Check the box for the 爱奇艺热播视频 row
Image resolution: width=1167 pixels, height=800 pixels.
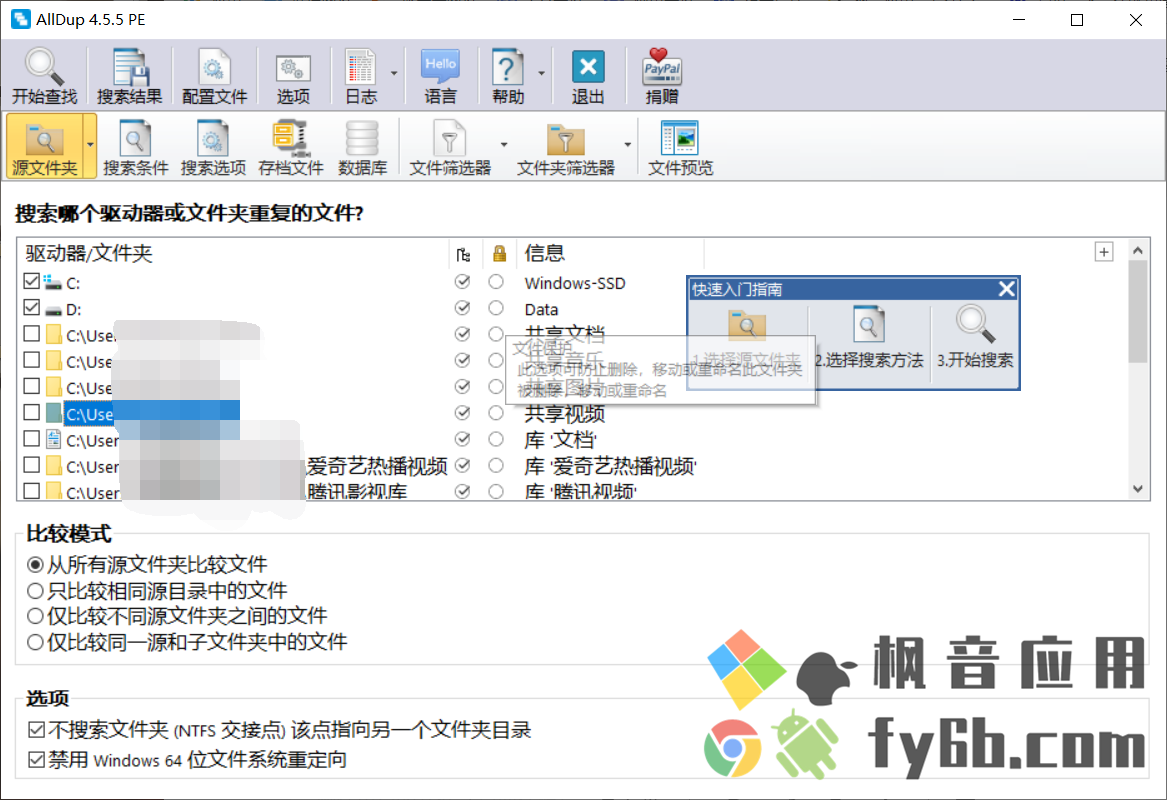(31, 465)
